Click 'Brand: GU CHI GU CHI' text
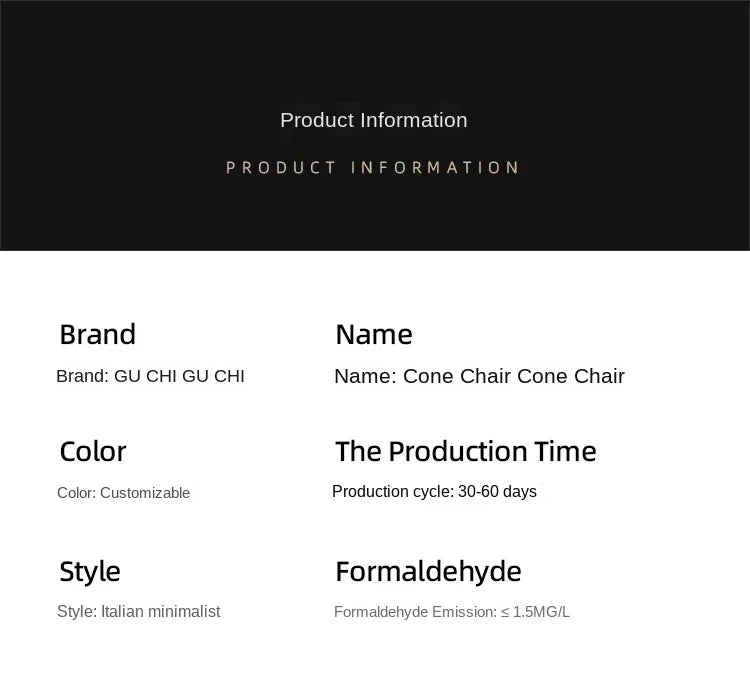750x692 pixels. coord(150,376)
